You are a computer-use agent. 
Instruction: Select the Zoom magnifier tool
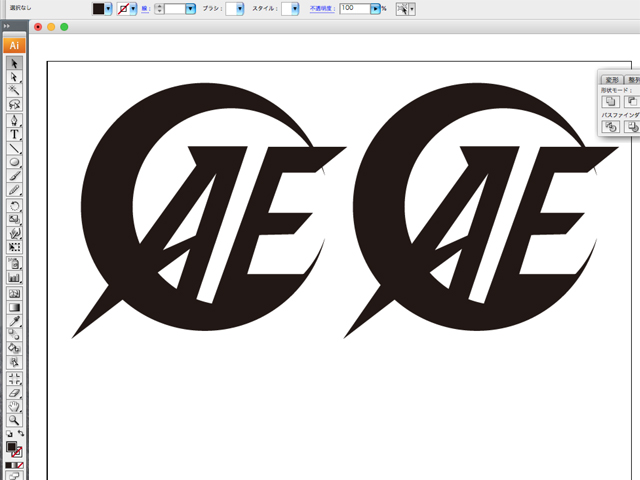pyautogui.click(x=14, y=420)
